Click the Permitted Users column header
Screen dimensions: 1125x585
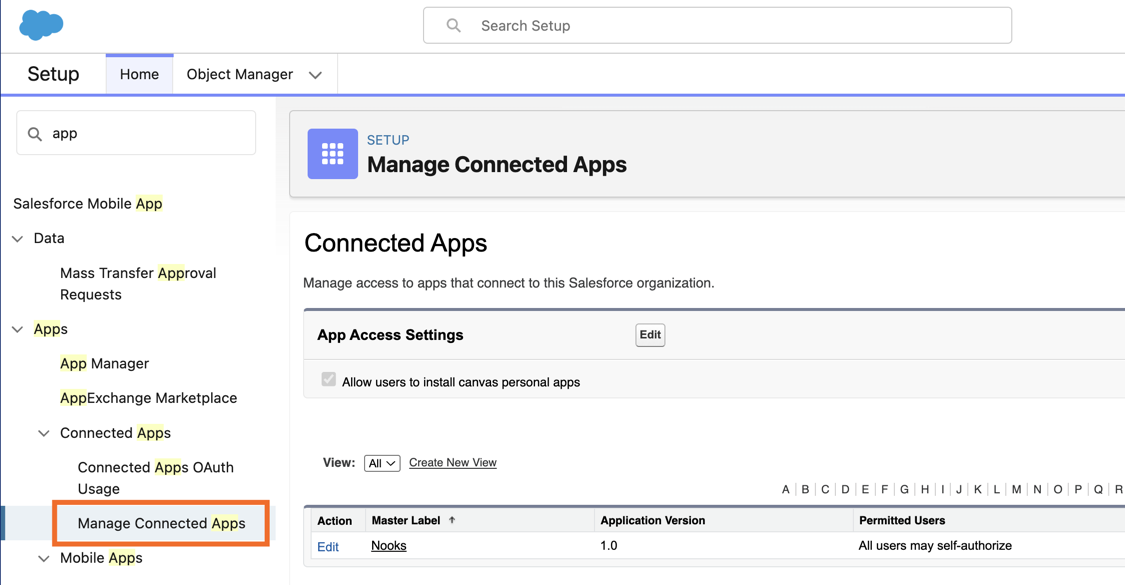(x=902, y=520)
